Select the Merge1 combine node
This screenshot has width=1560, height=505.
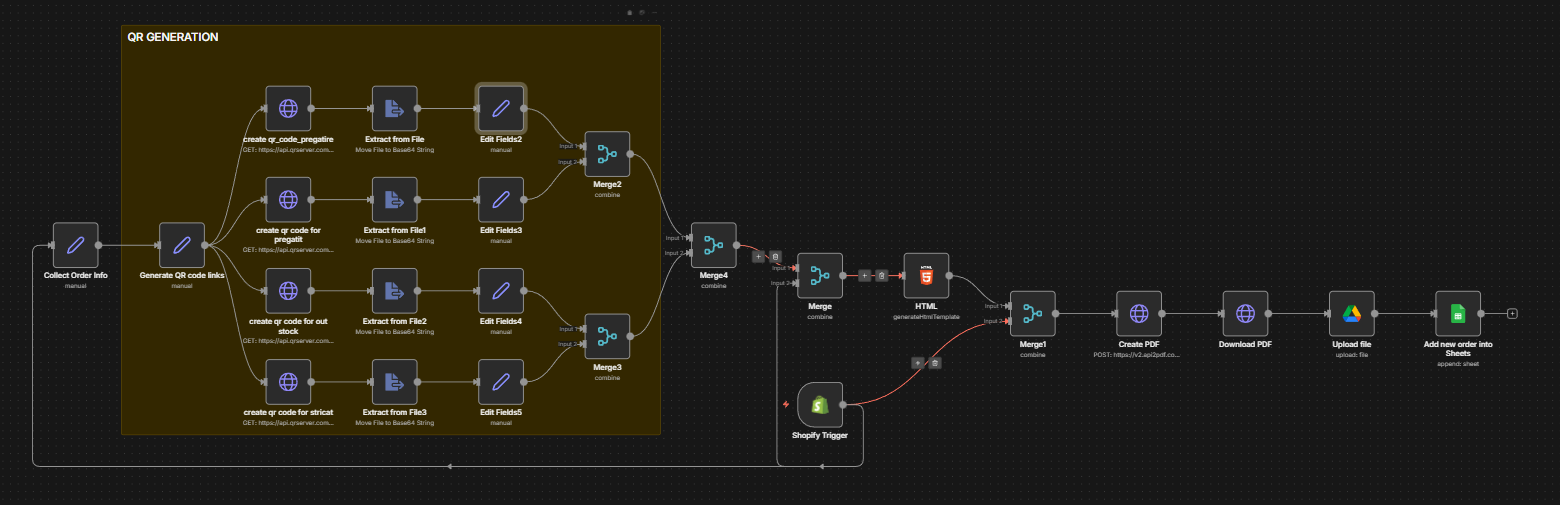[x=1033, y=314]
